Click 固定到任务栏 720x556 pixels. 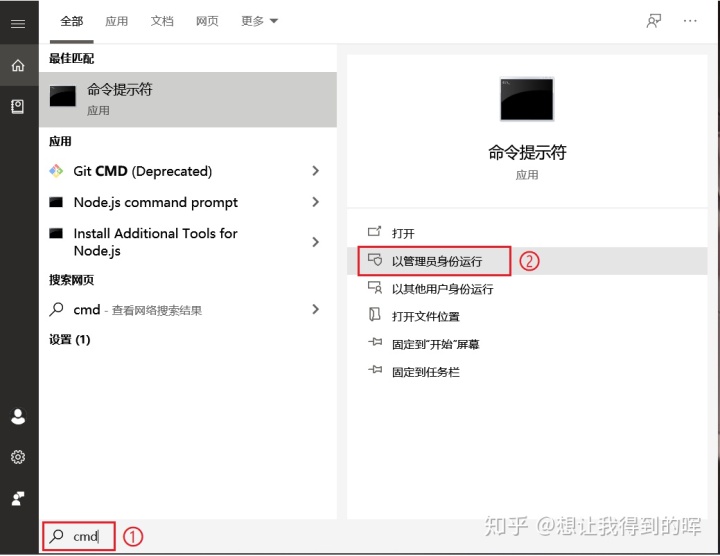point(425,371)
